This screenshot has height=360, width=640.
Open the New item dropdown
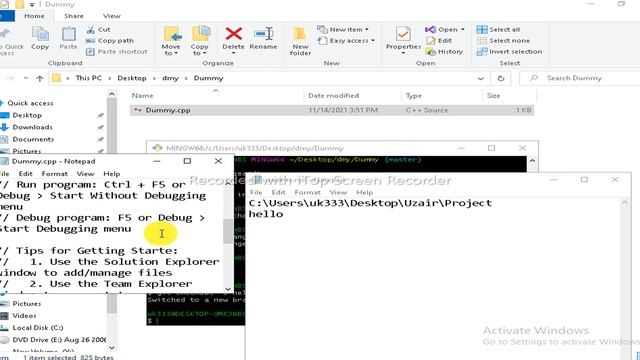[343, 29]
